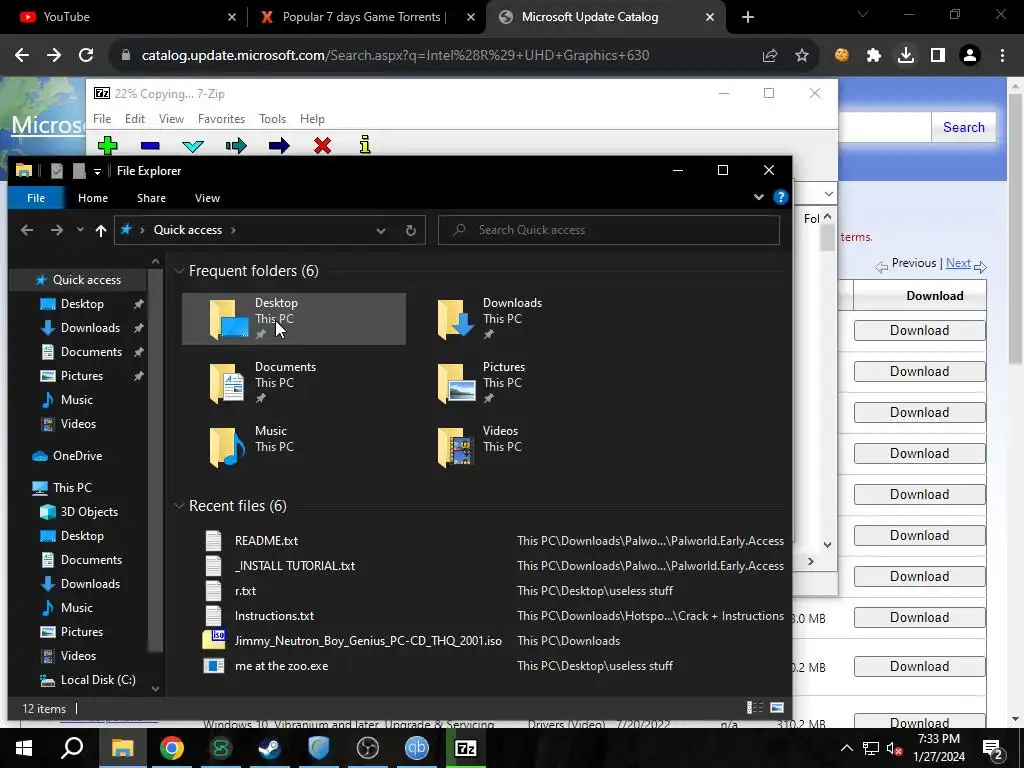Screen dimensions: 1024x768
Task: Open qBittorrent from the taskbar
Action: (x=417, y=748)
